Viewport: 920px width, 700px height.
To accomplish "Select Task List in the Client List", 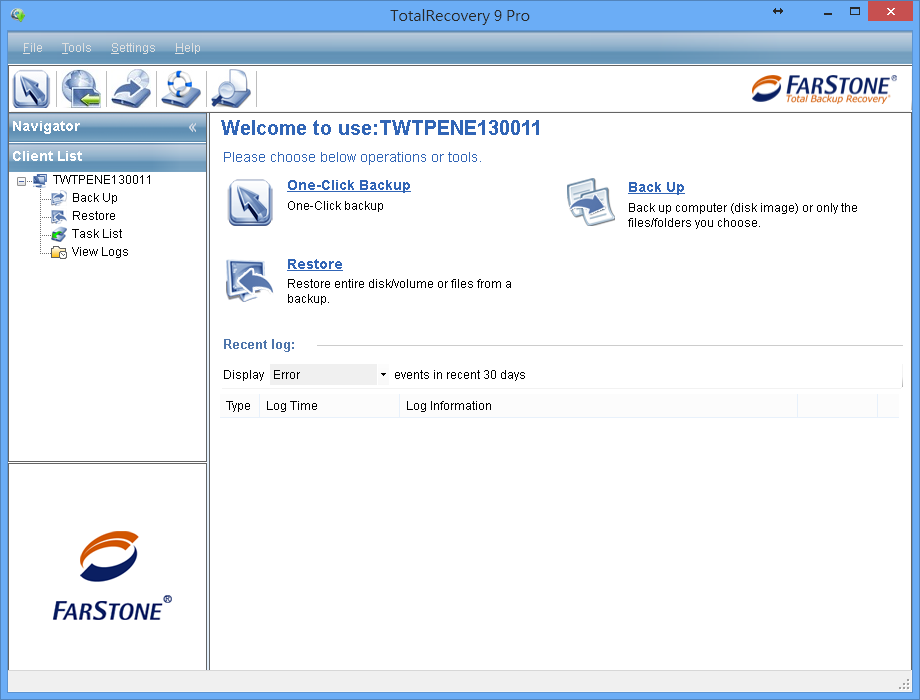I will (x=99, y=233).
